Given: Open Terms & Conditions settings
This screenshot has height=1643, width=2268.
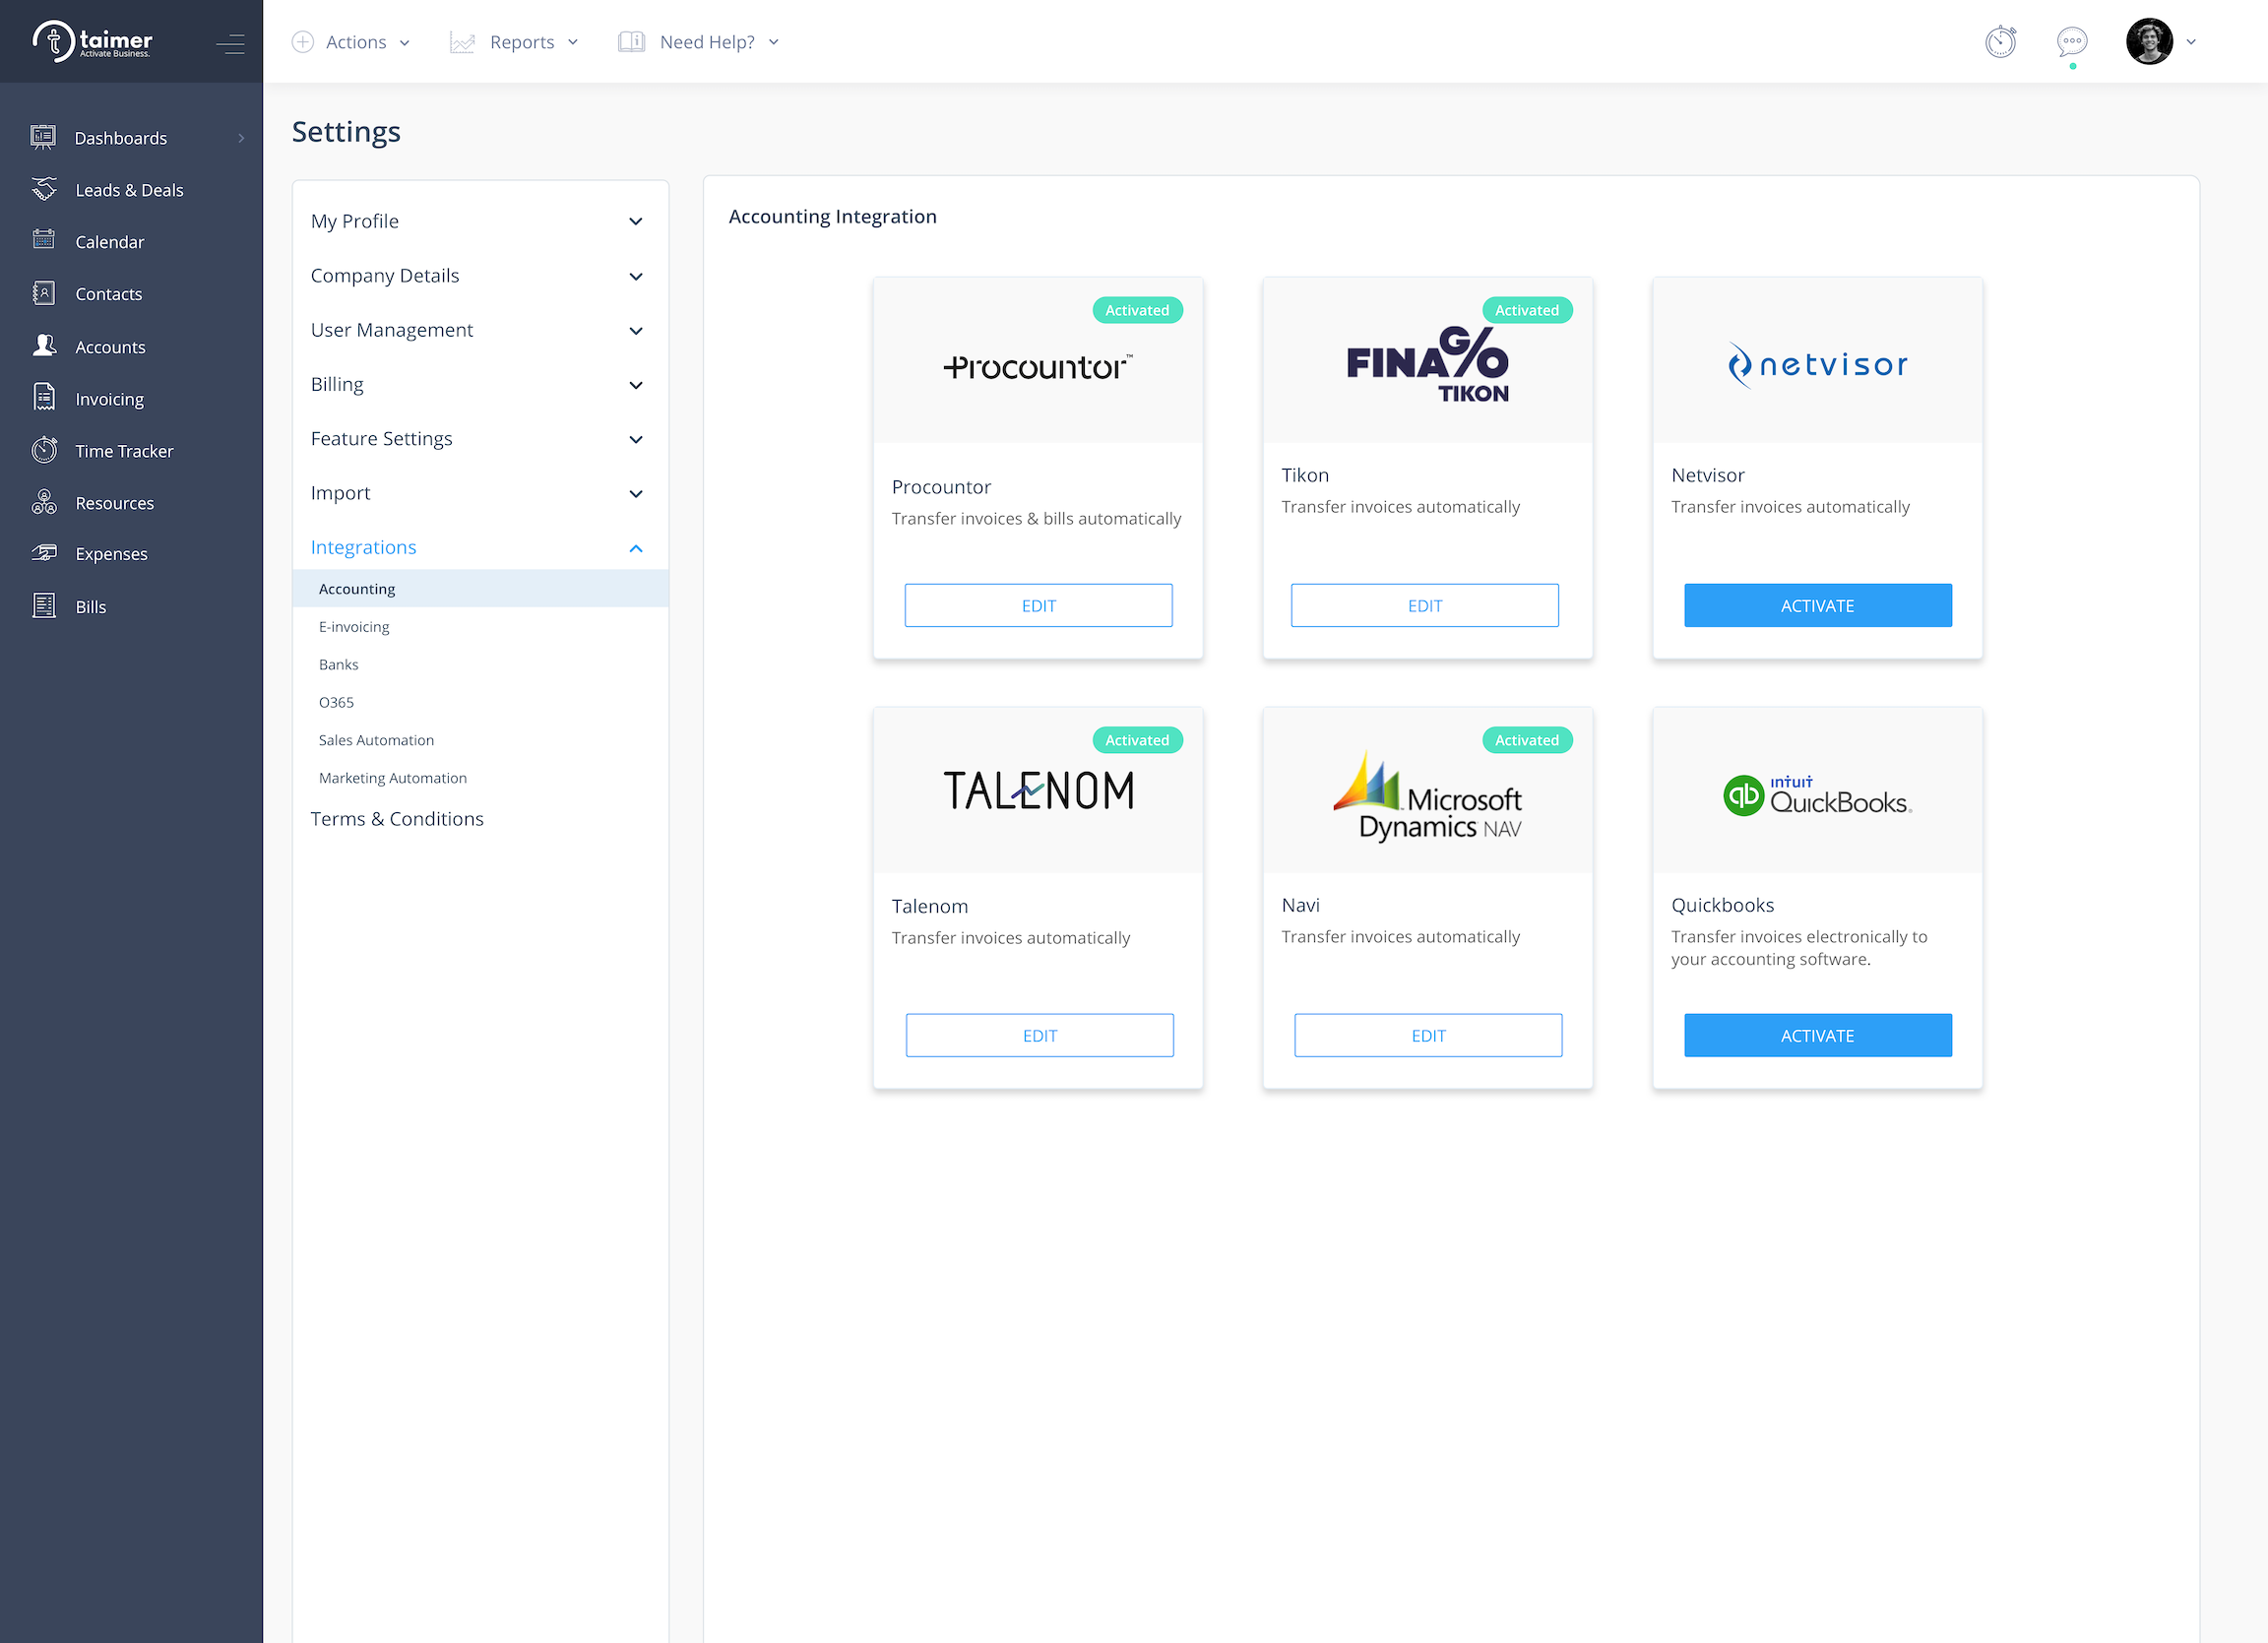Looking at the screenshot, I should pos(397,819).
